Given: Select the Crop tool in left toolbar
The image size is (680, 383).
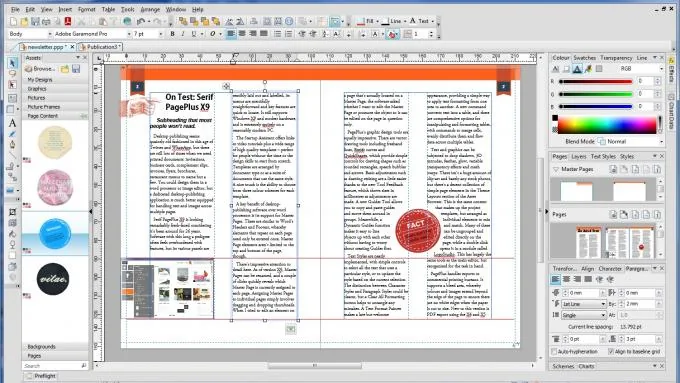Looking at the screenshot, I should pos(12,212).
